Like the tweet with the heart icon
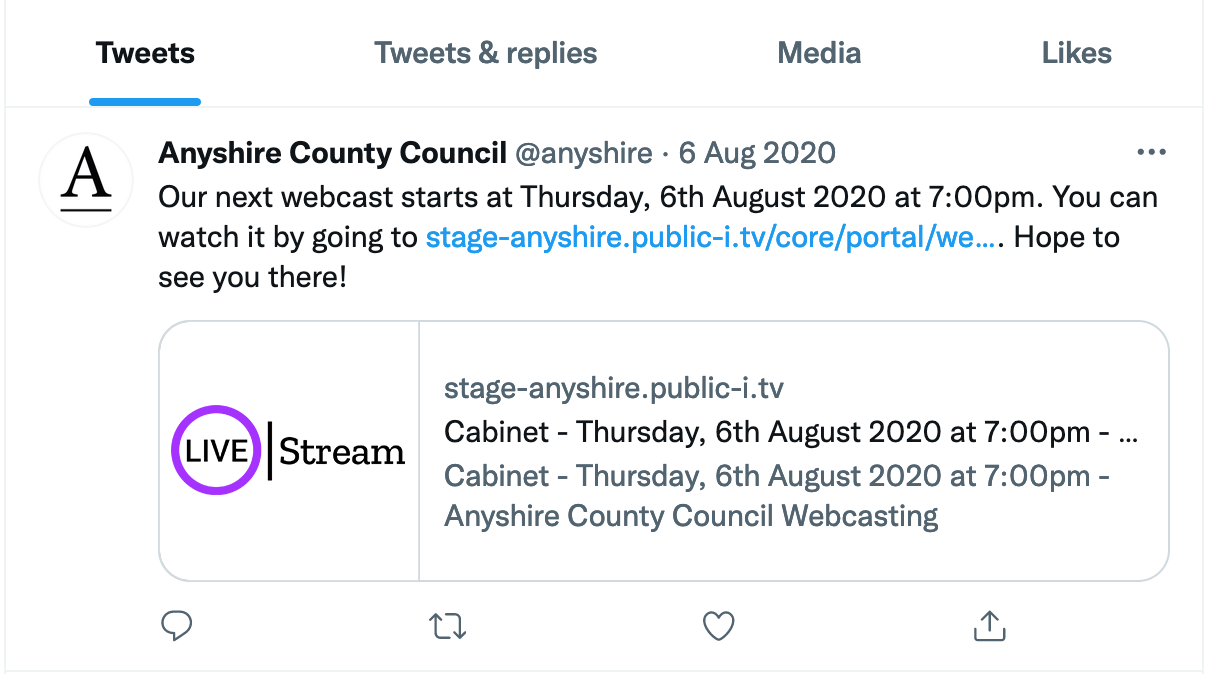The height and width of the screenshot is (674, 1211). tap(718, 626)
